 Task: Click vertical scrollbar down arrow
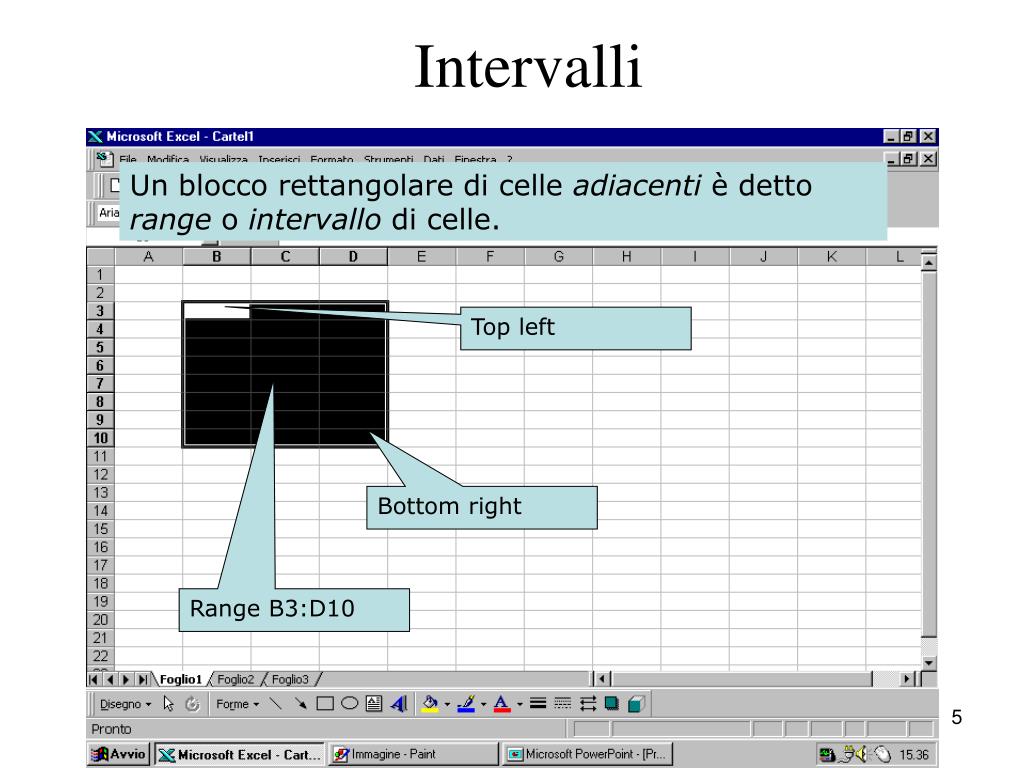pyautogui.click(x=929, y=663)
